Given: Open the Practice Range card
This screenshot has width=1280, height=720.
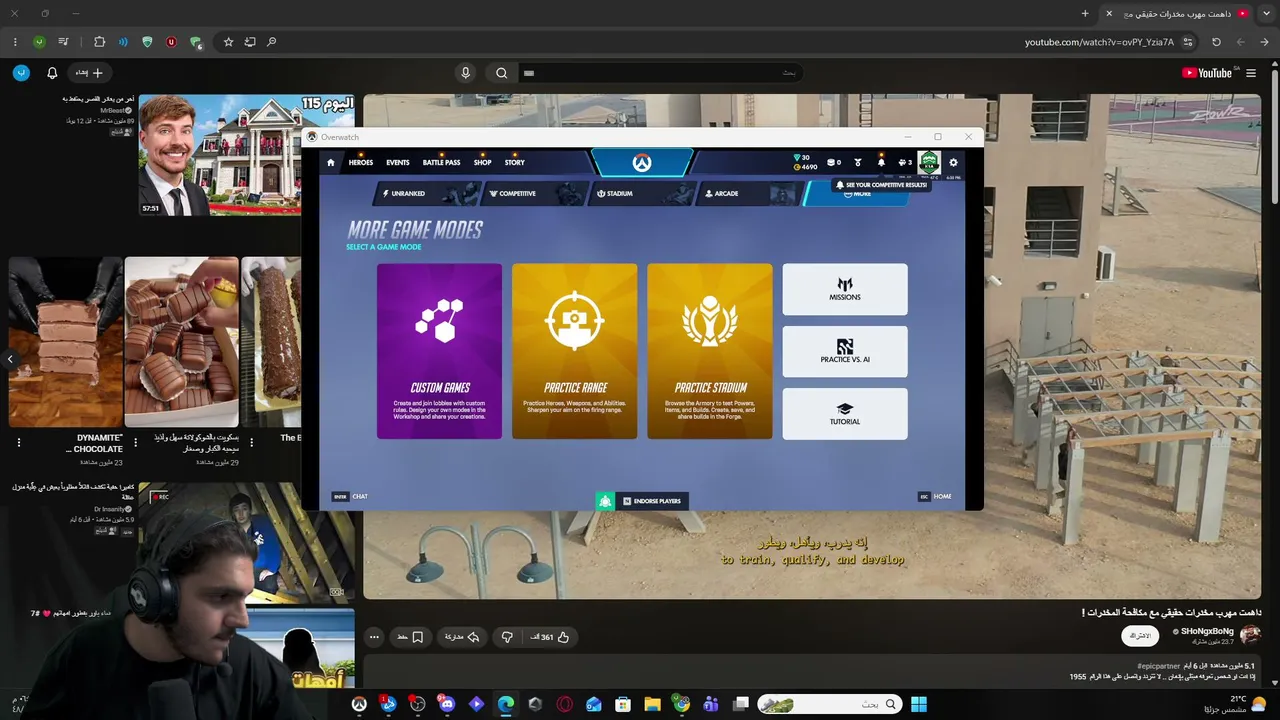Looking at the screenshot, I should [574, 351].
